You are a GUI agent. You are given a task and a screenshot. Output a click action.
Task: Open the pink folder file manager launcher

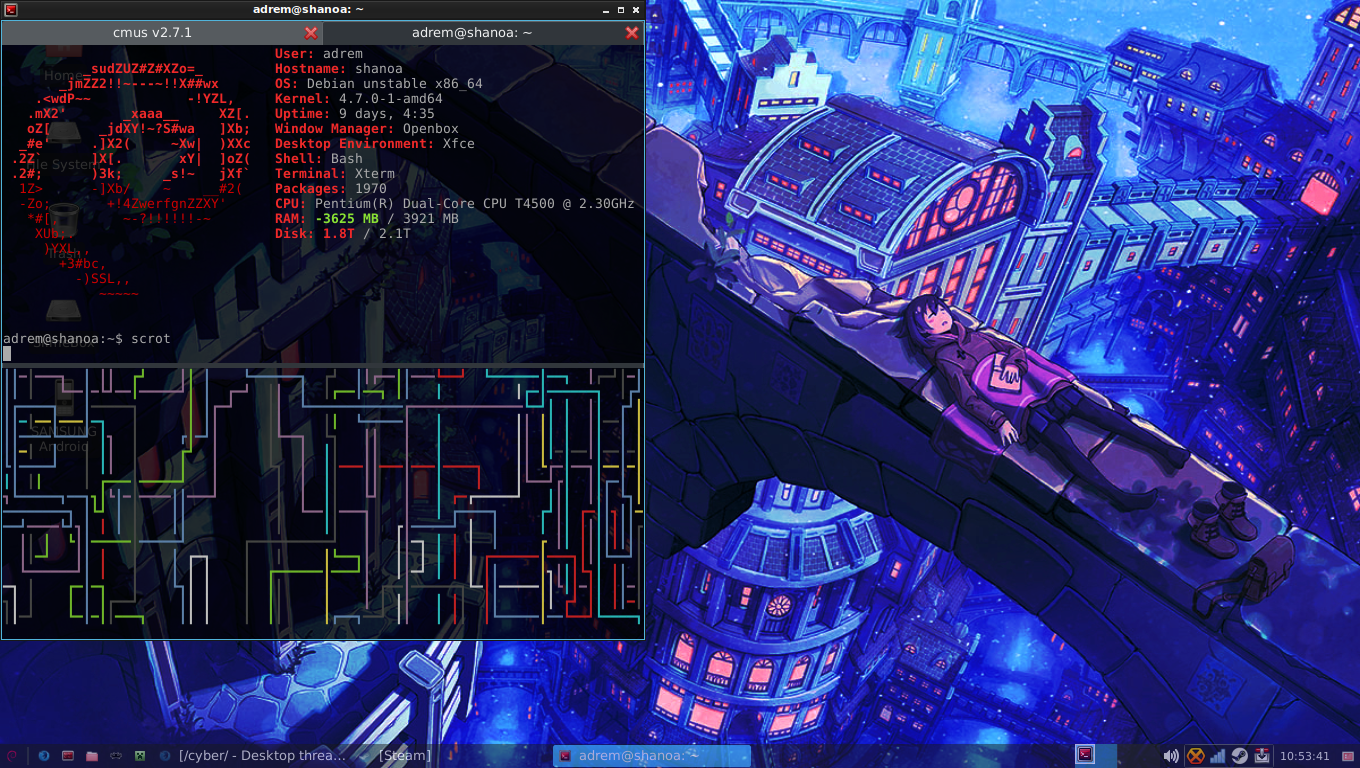[92, 756]
